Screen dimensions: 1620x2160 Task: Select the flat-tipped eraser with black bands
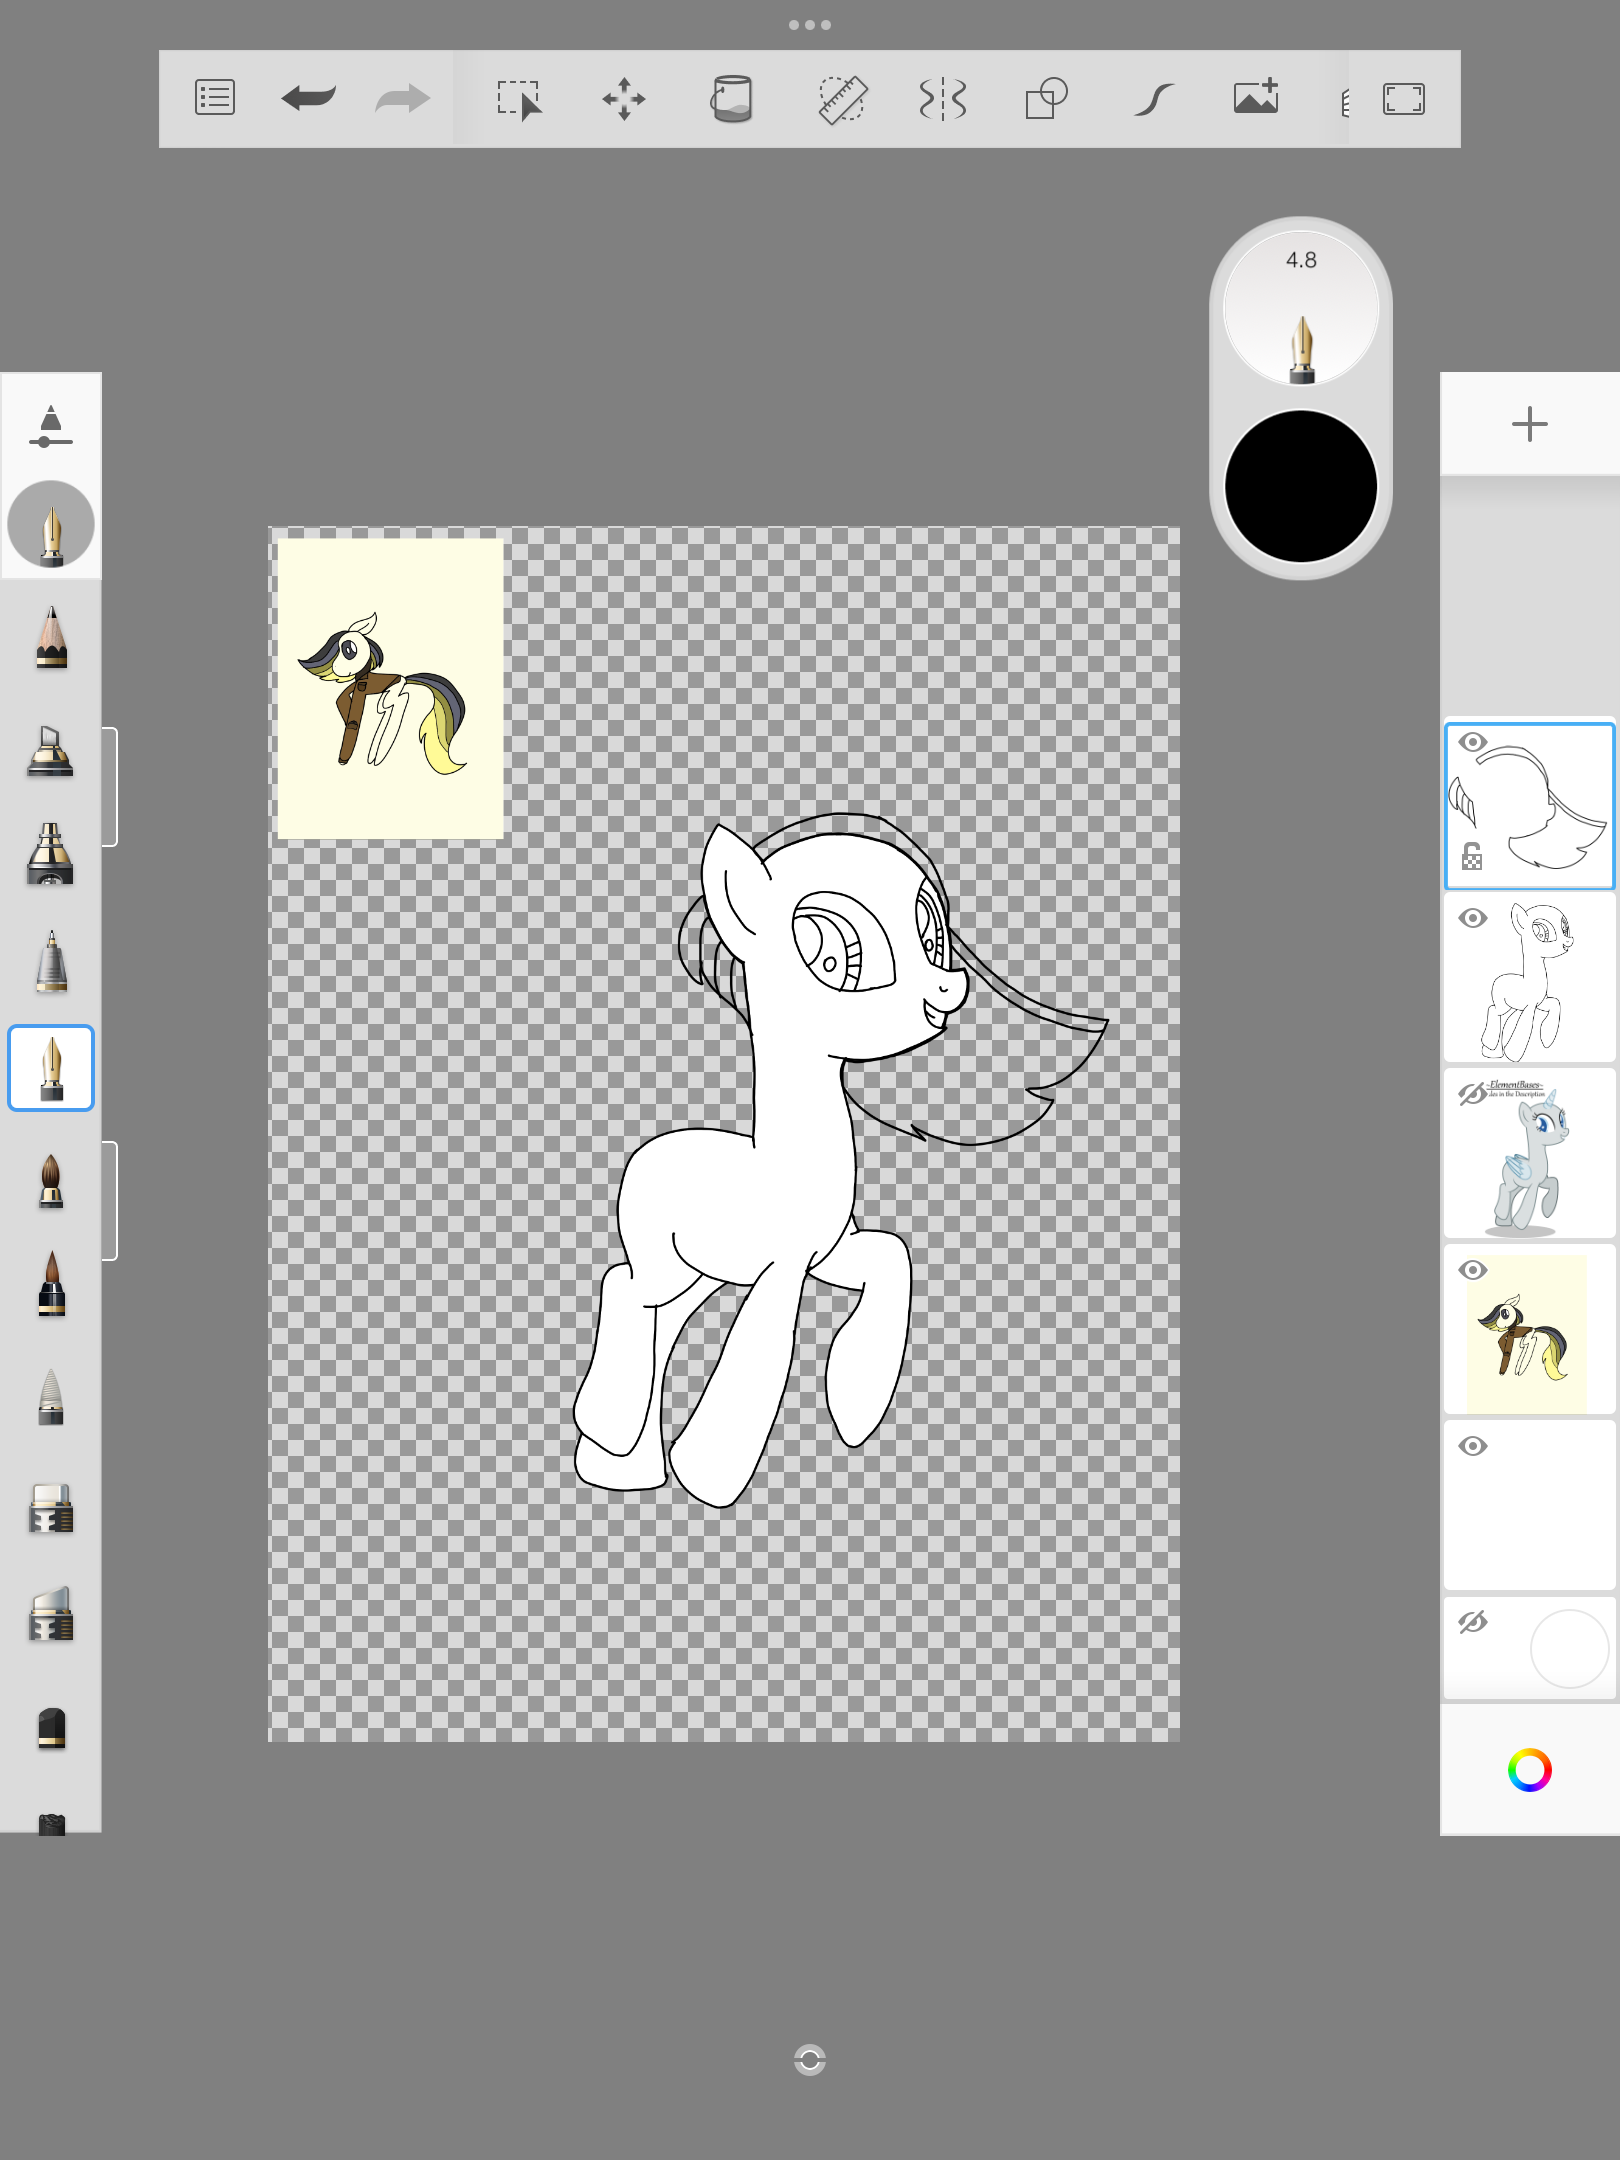click(x=51, y=1508)
